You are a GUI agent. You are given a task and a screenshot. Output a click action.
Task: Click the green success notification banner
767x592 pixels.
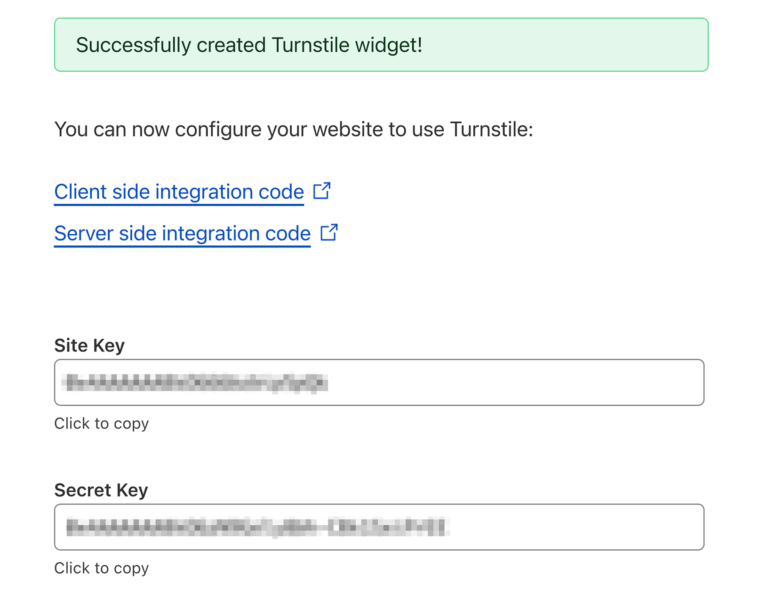pos(381,45)
